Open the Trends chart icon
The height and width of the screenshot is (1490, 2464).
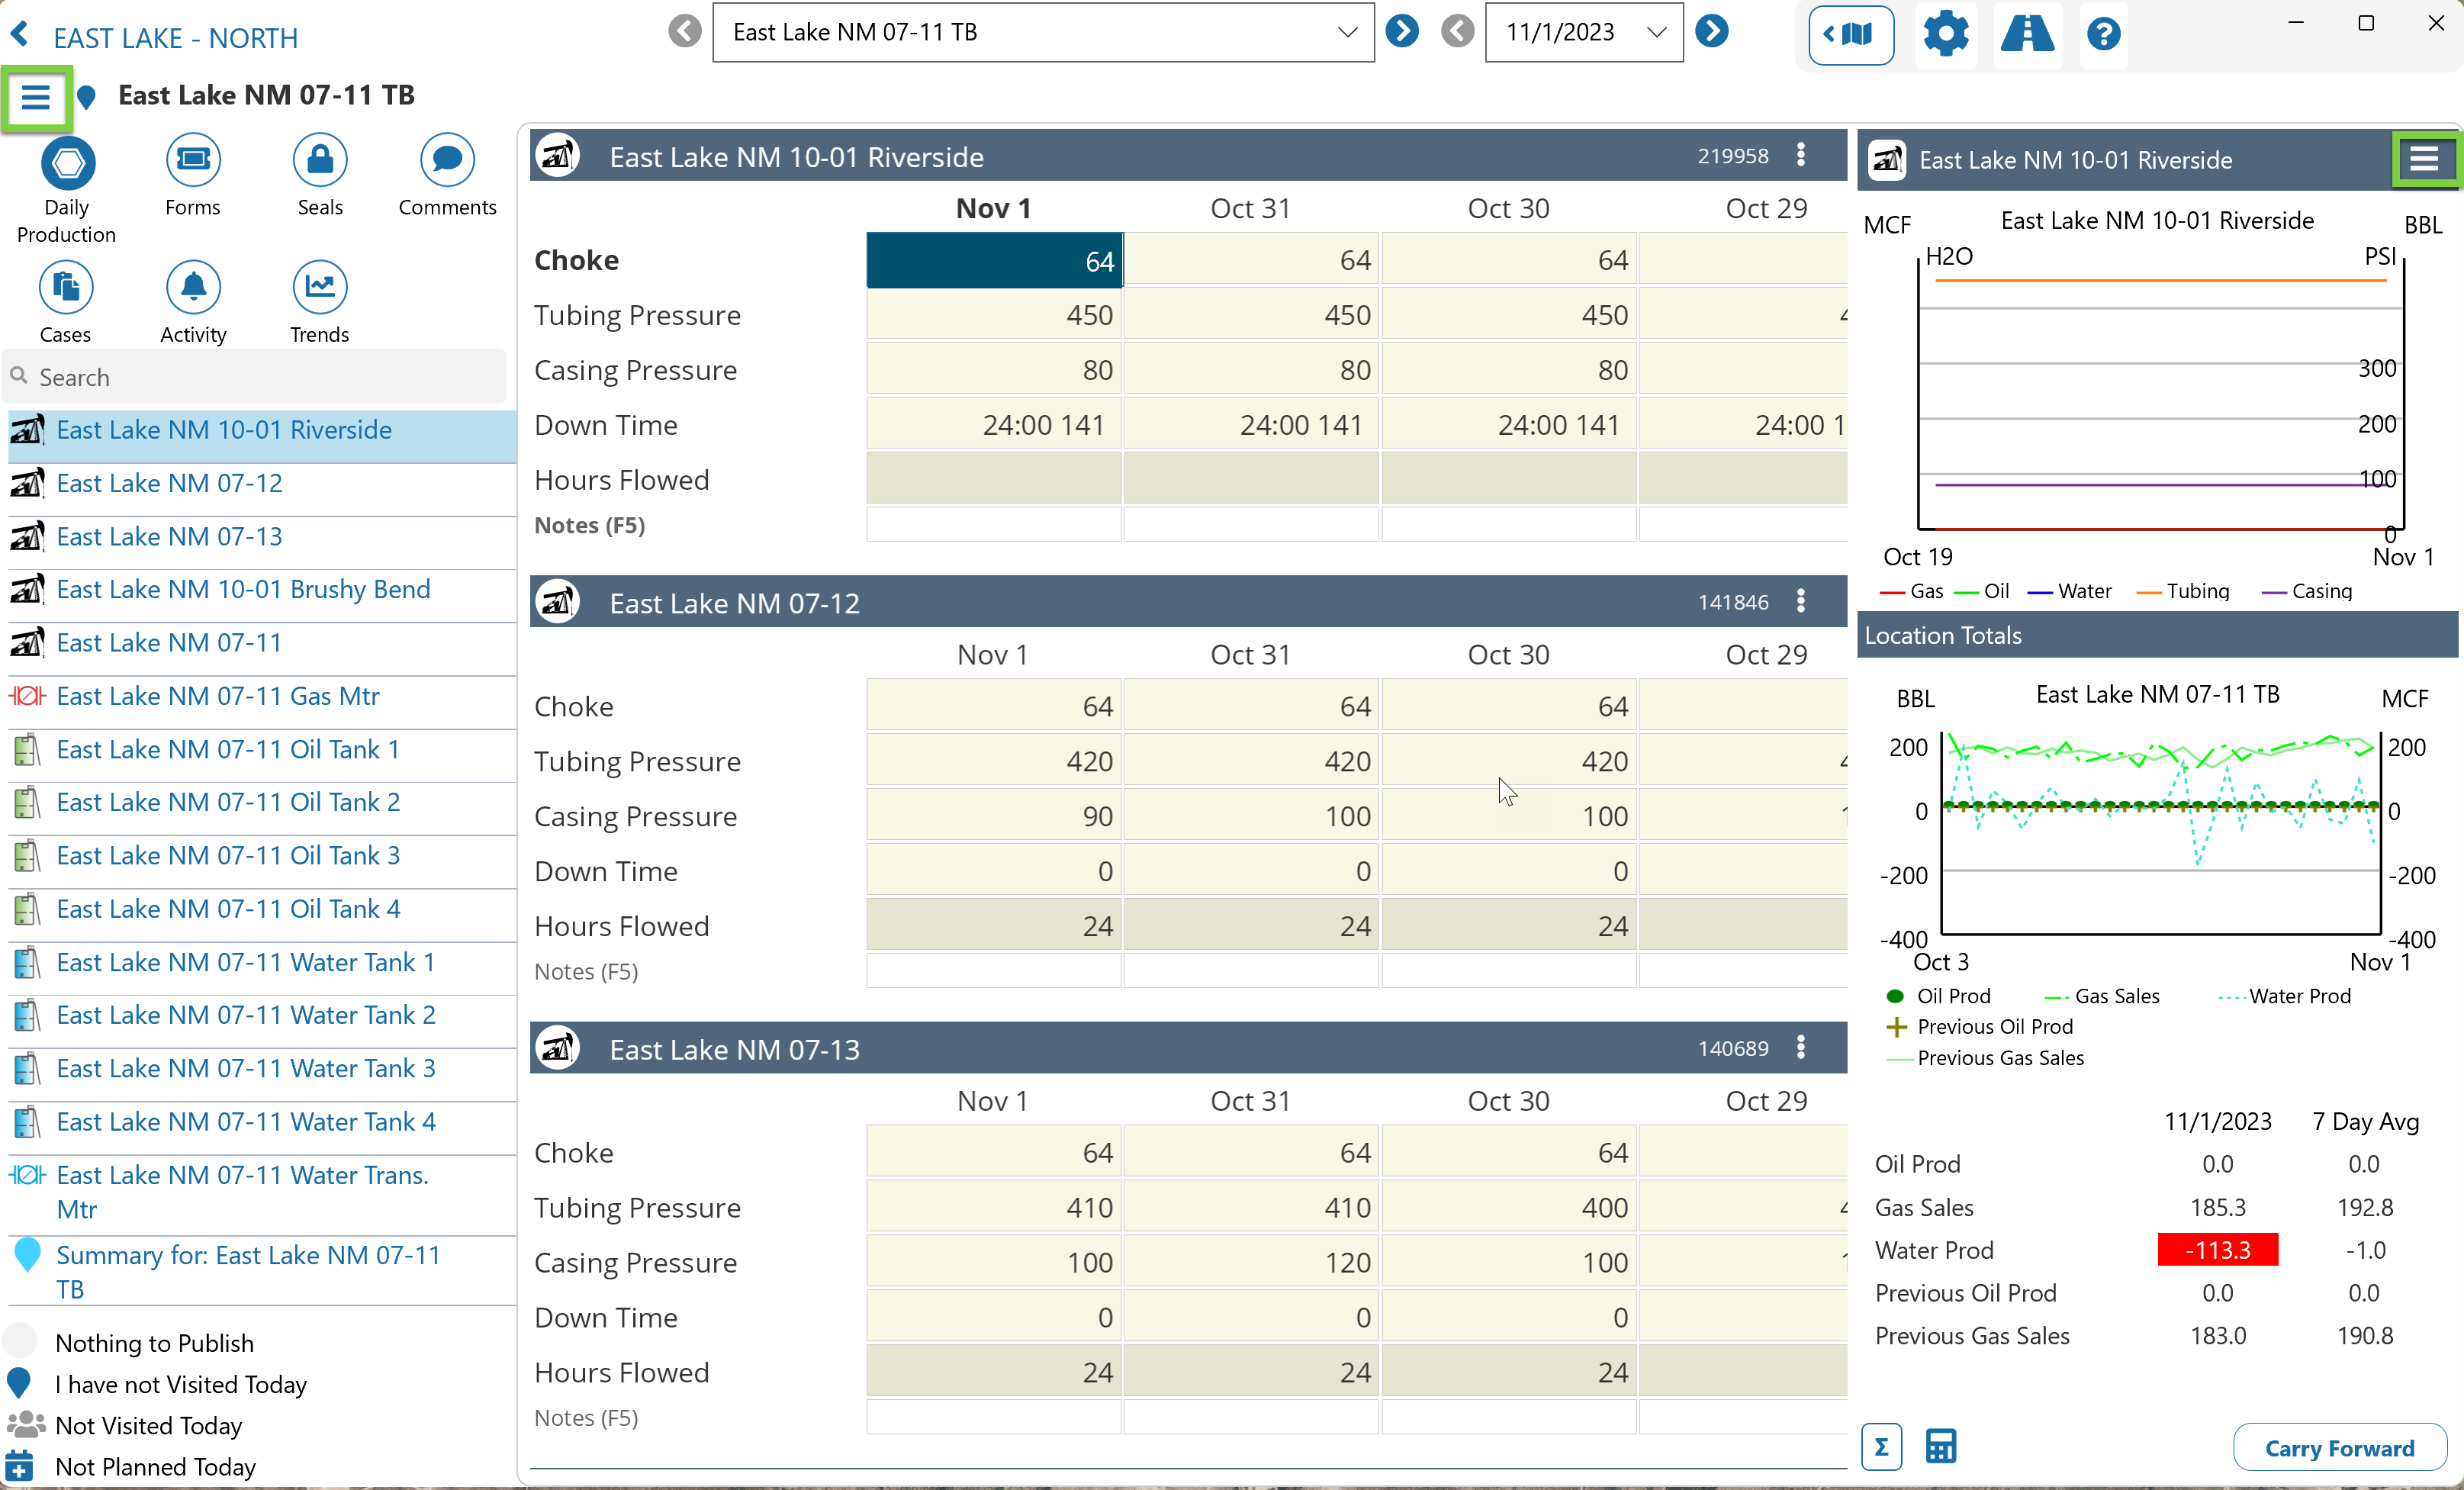click(319, 288)
